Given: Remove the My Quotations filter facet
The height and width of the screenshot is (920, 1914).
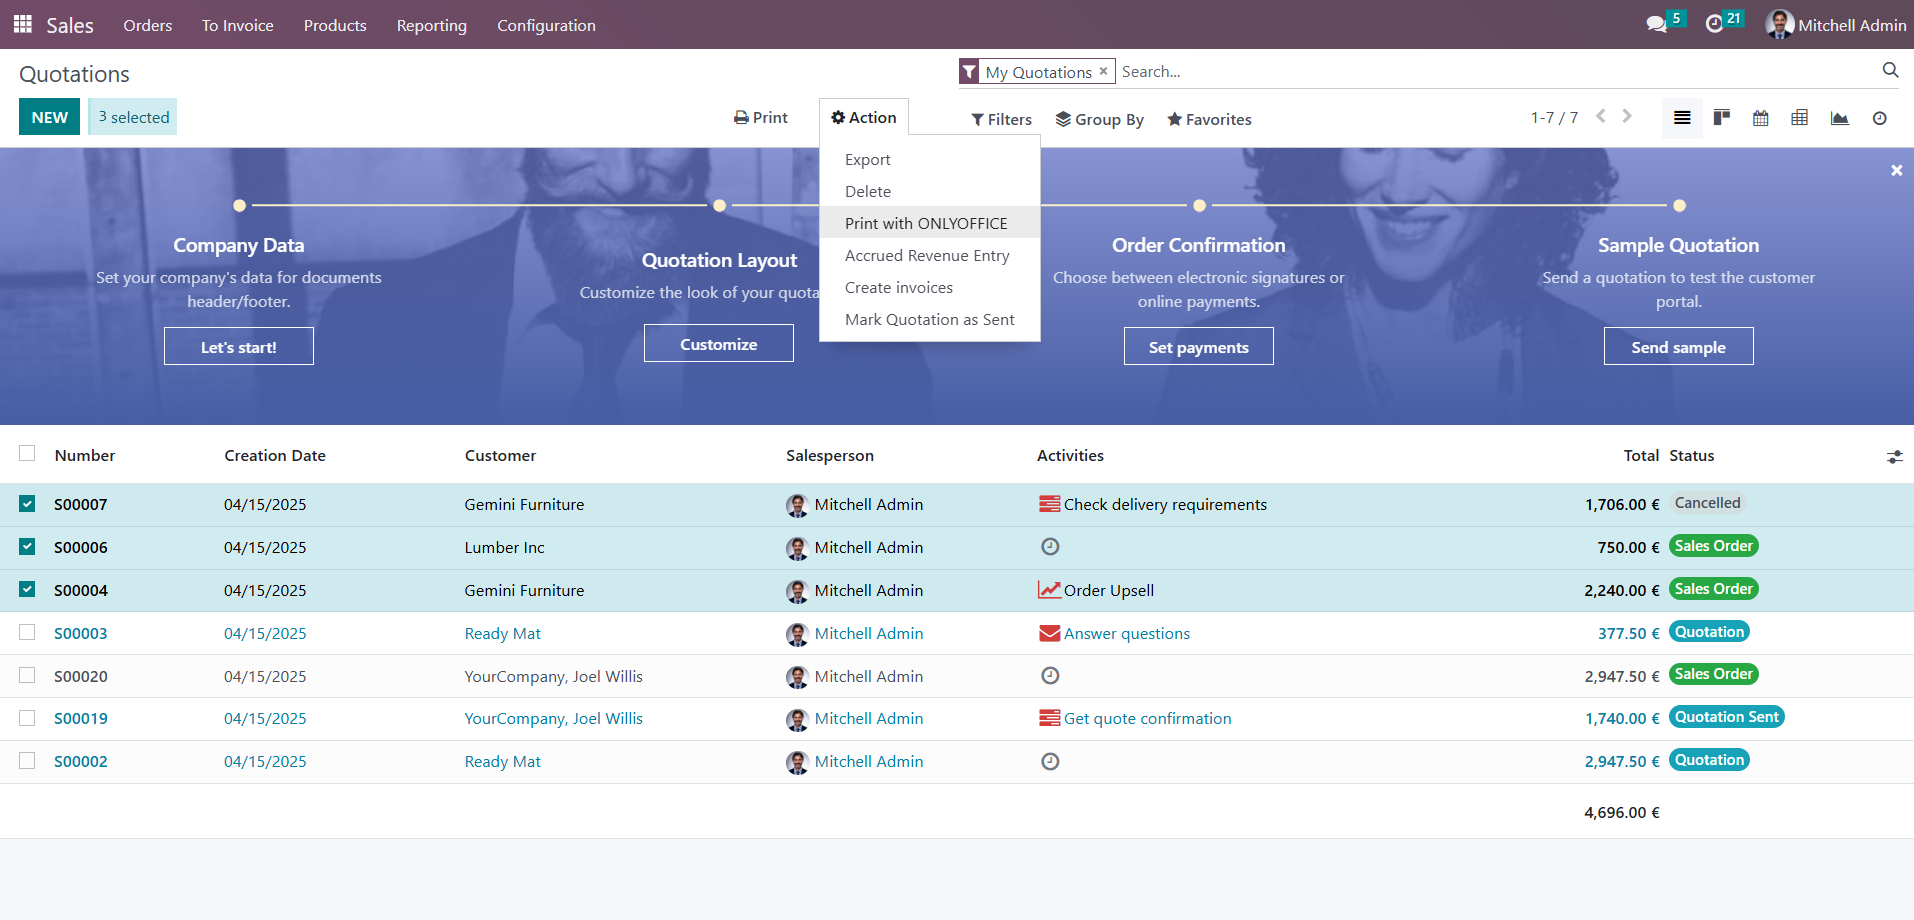Looking at the screenshot, I should click(x=1103, y=71).
